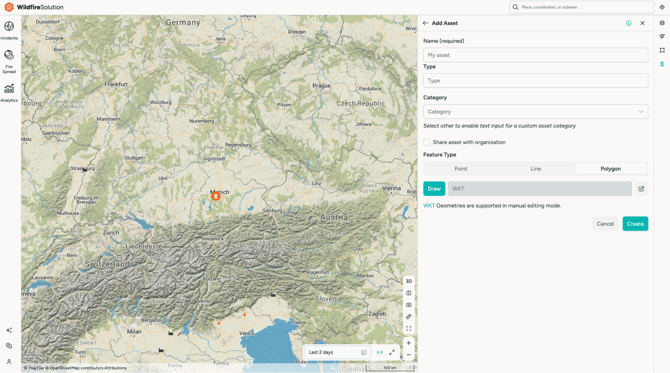Zoom in with the plus button
This screenshot has width=670, height=373.
pyautogui.click(x=408, y=343)
